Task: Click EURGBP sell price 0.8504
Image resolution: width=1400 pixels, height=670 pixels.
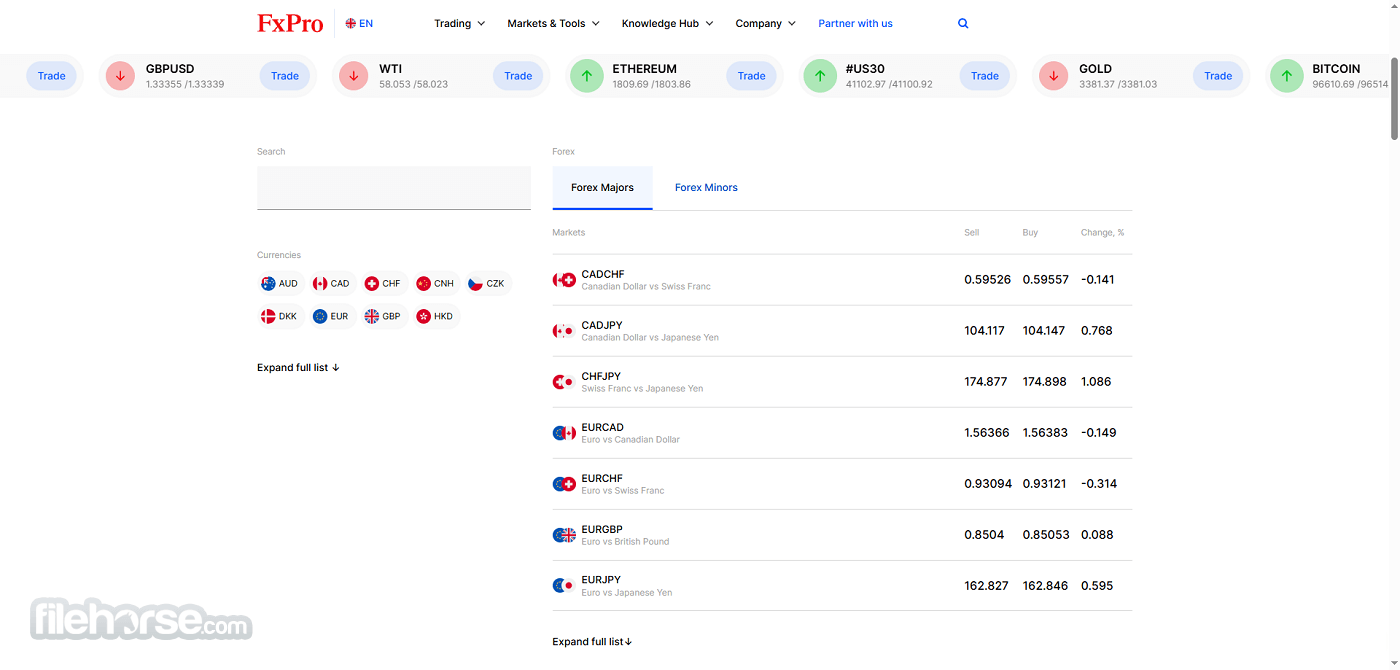Action: point(984,535)
